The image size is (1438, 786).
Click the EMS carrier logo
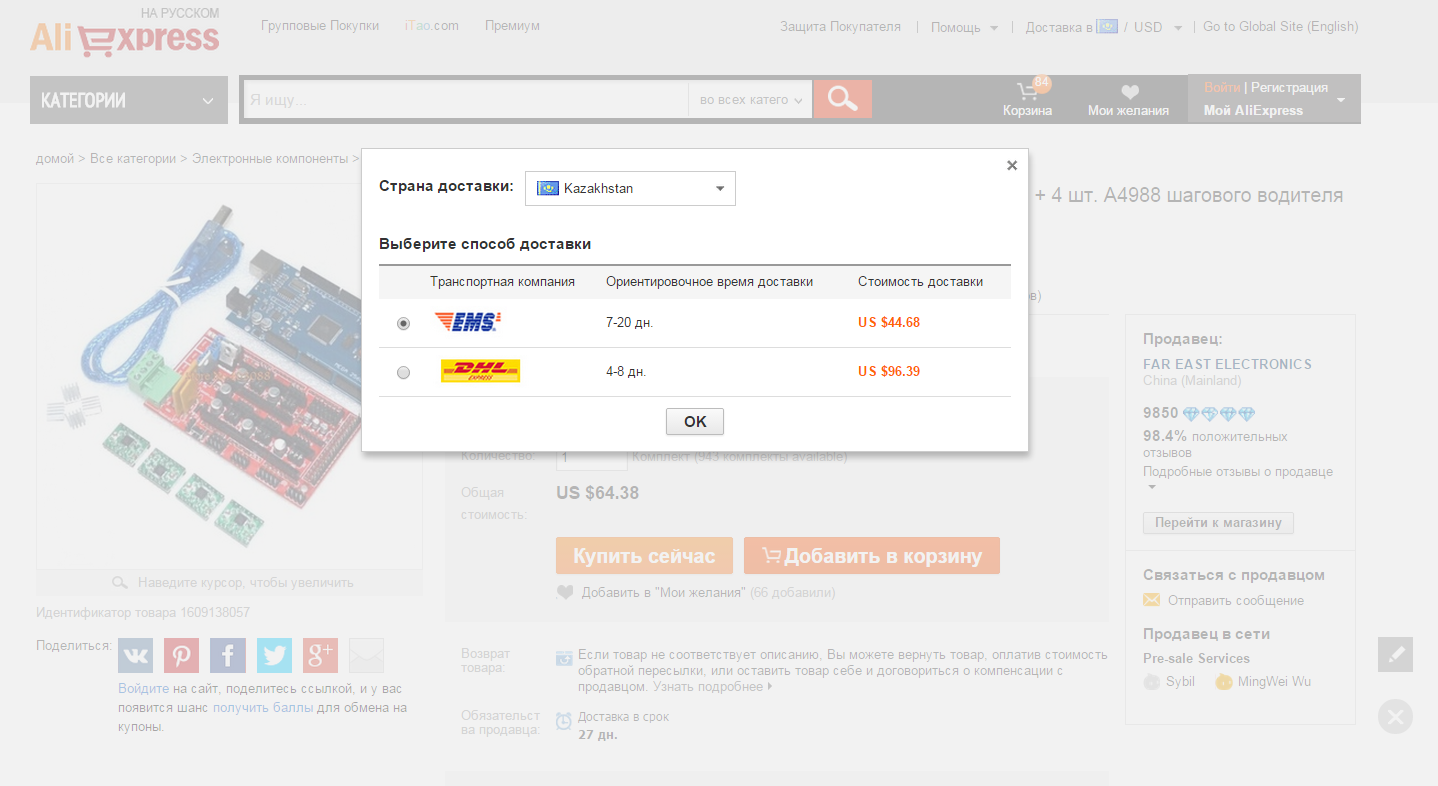pyautogui.click(x=468, y=322)
